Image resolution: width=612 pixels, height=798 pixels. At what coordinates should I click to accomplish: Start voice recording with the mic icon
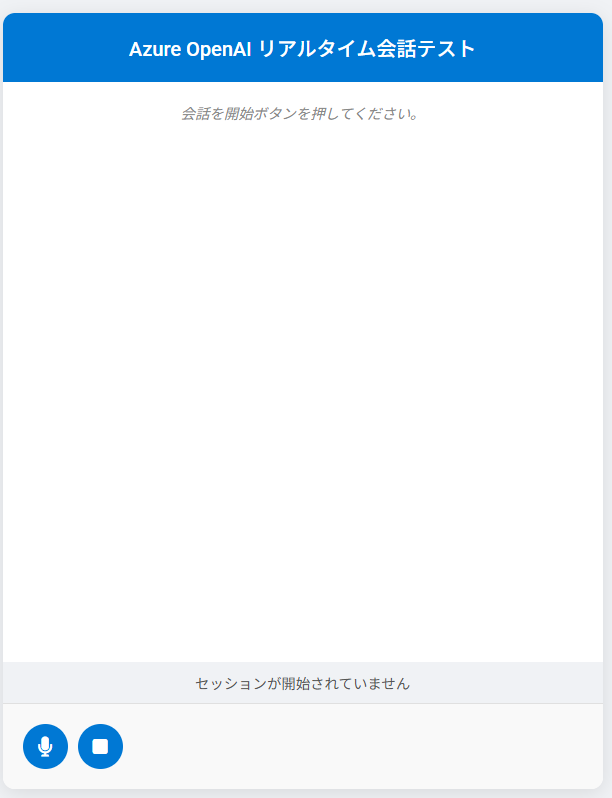pyautogui.click(x=45, y=746)
